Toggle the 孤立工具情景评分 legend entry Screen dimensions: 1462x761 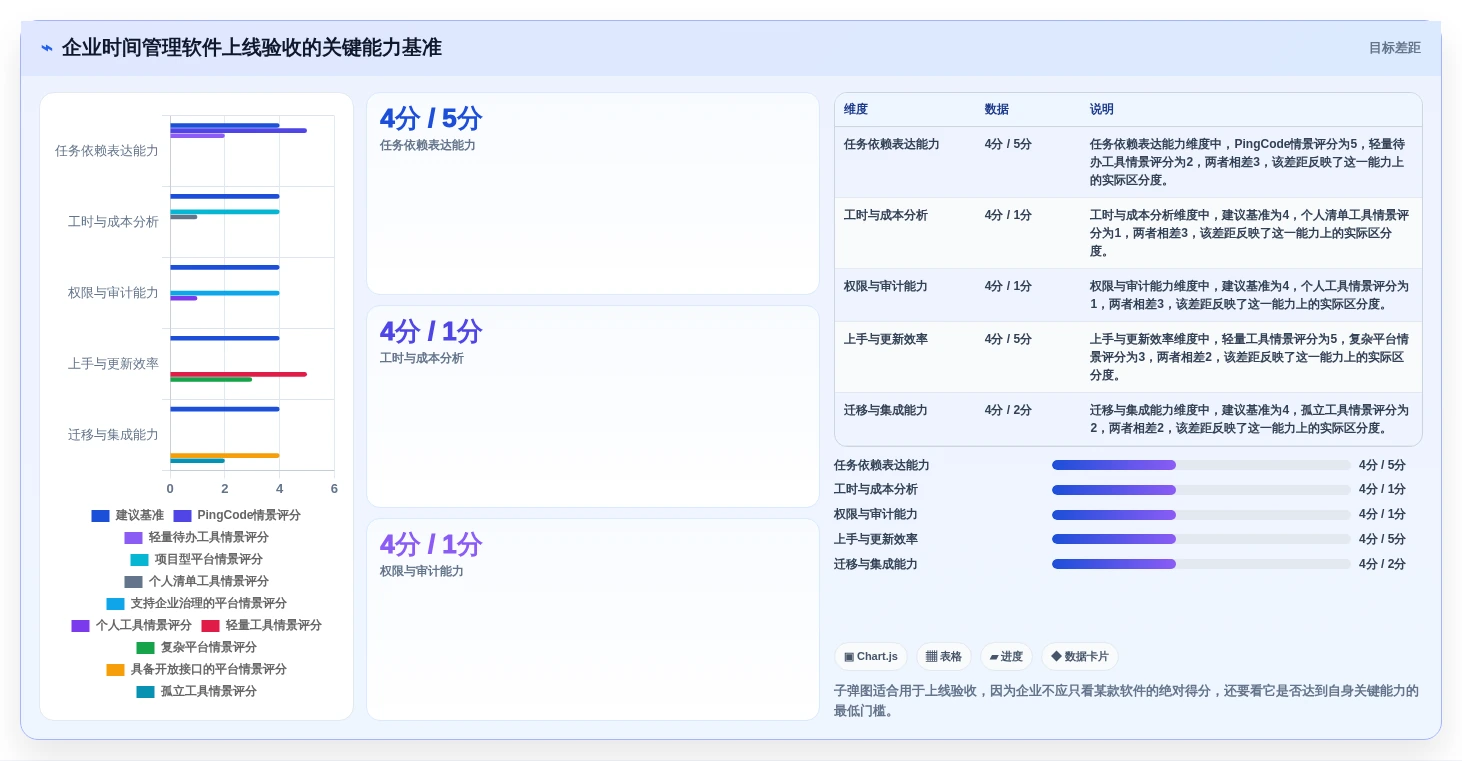(x=196, y=692)
